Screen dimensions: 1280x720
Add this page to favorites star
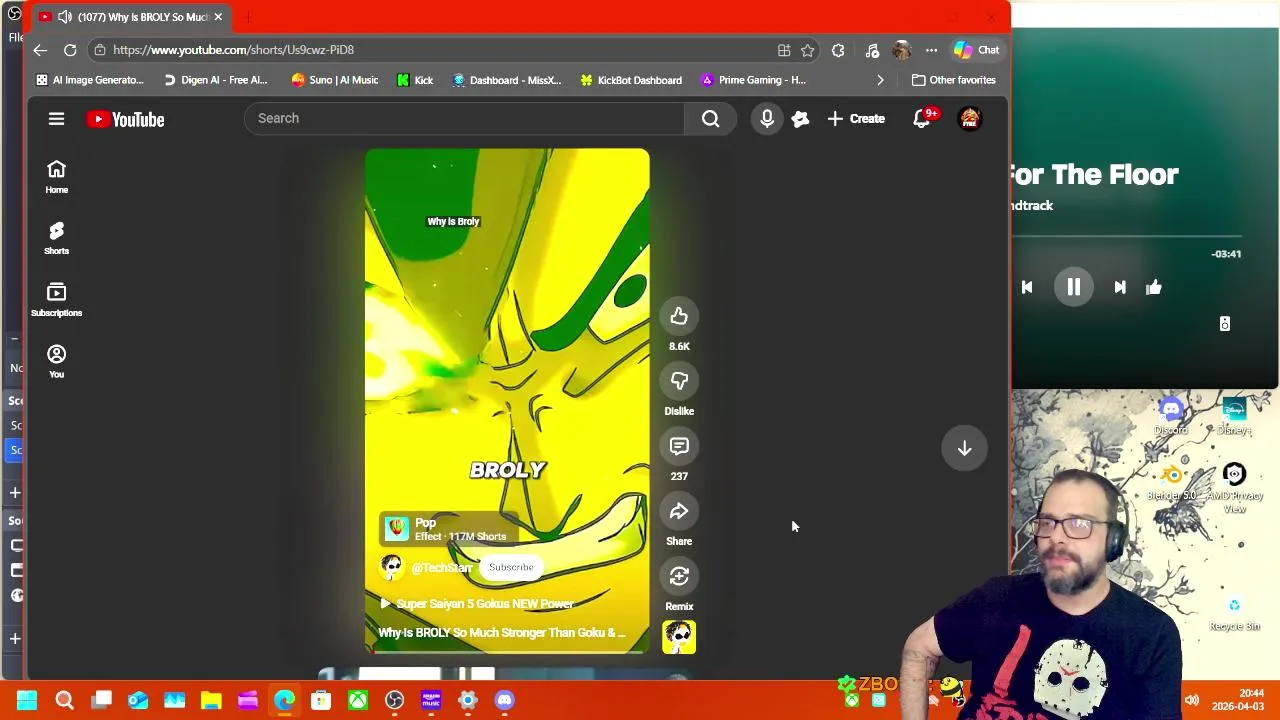click(x=808, y=50)
